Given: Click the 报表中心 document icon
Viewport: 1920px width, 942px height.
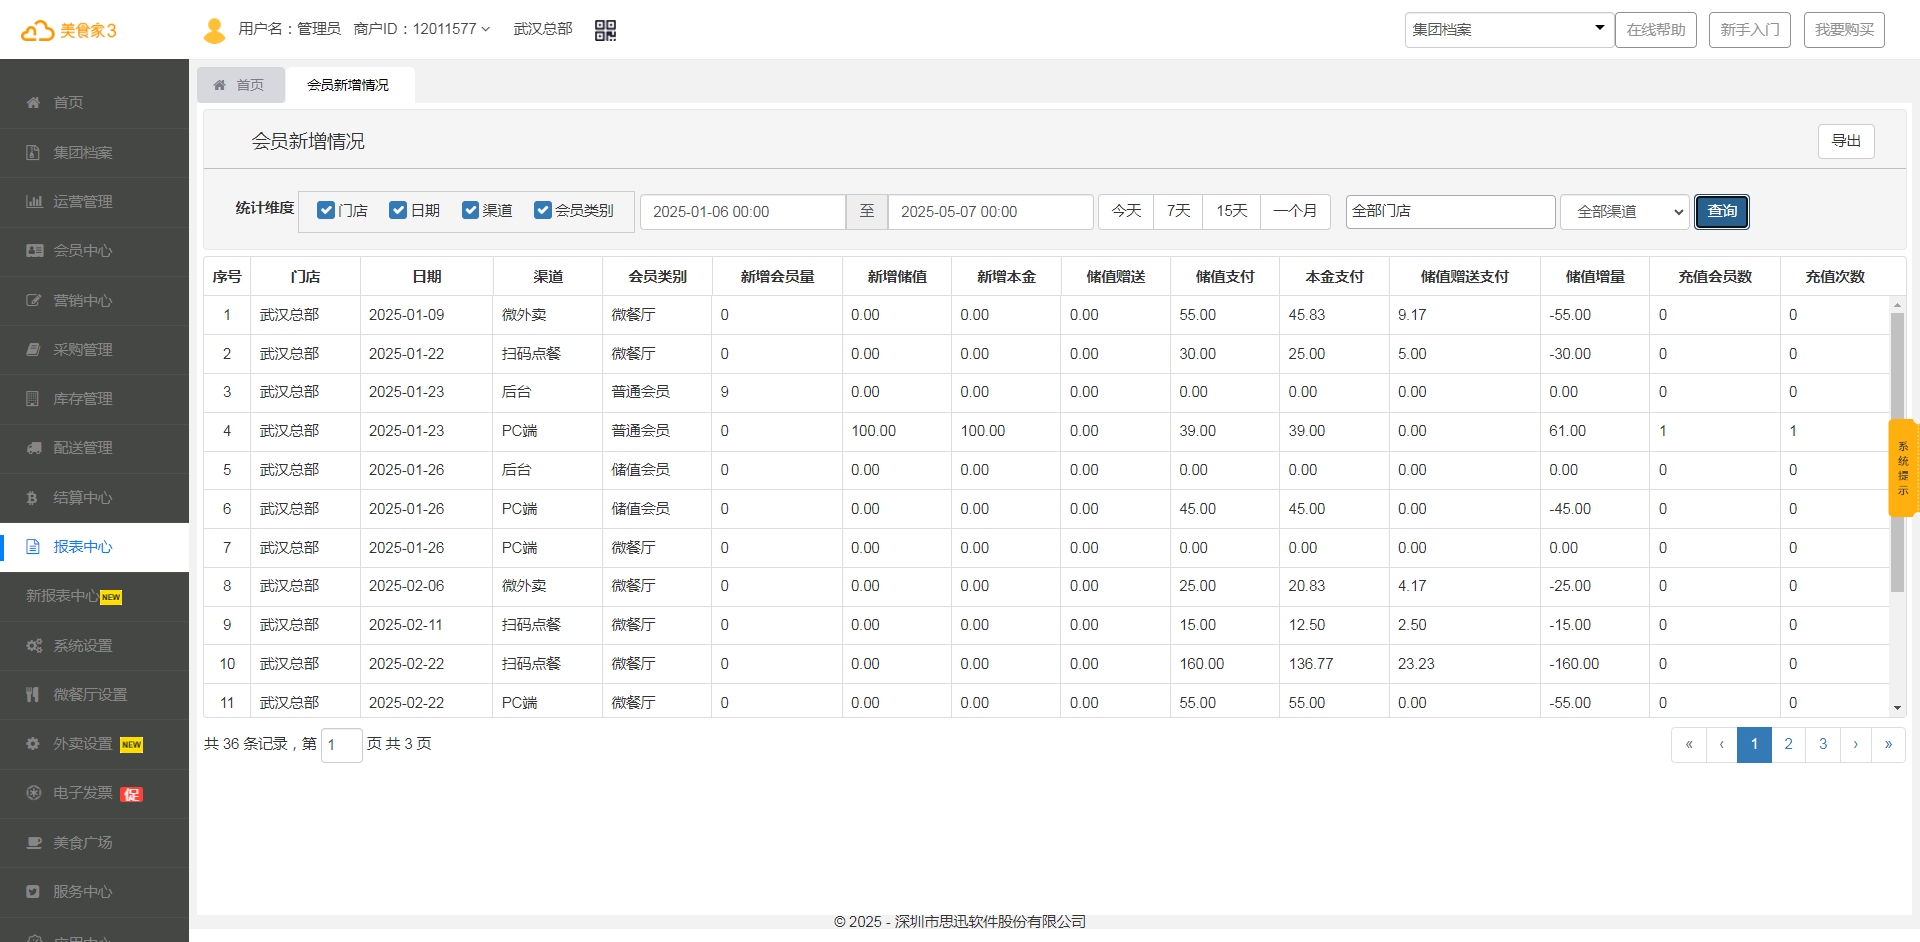Looking at the screenshot, I should [x=33, y=547].
